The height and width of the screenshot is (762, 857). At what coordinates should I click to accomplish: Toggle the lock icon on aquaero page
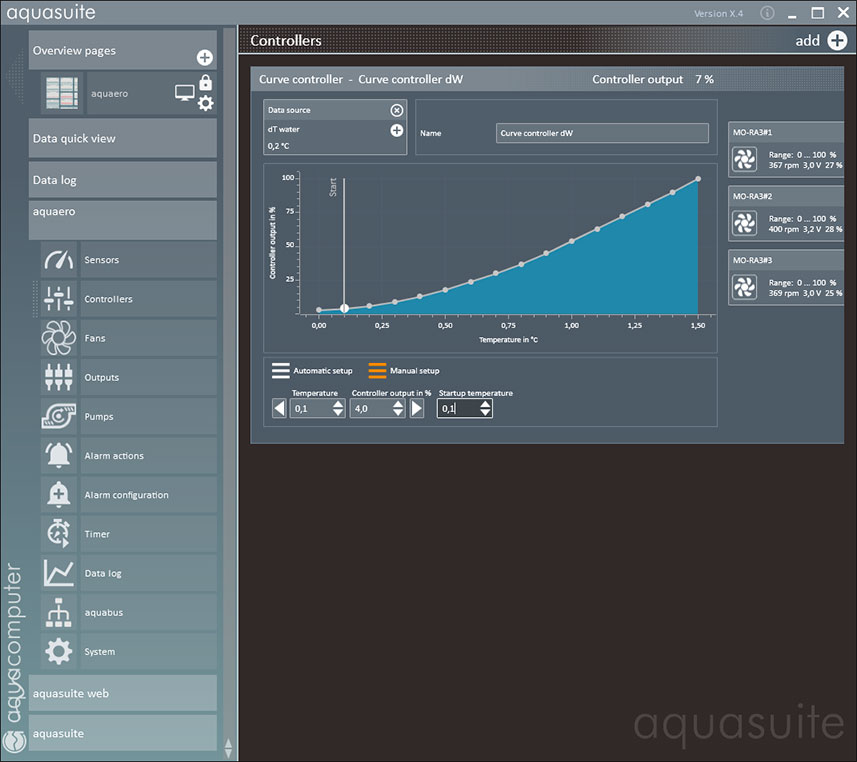point(206,83)
